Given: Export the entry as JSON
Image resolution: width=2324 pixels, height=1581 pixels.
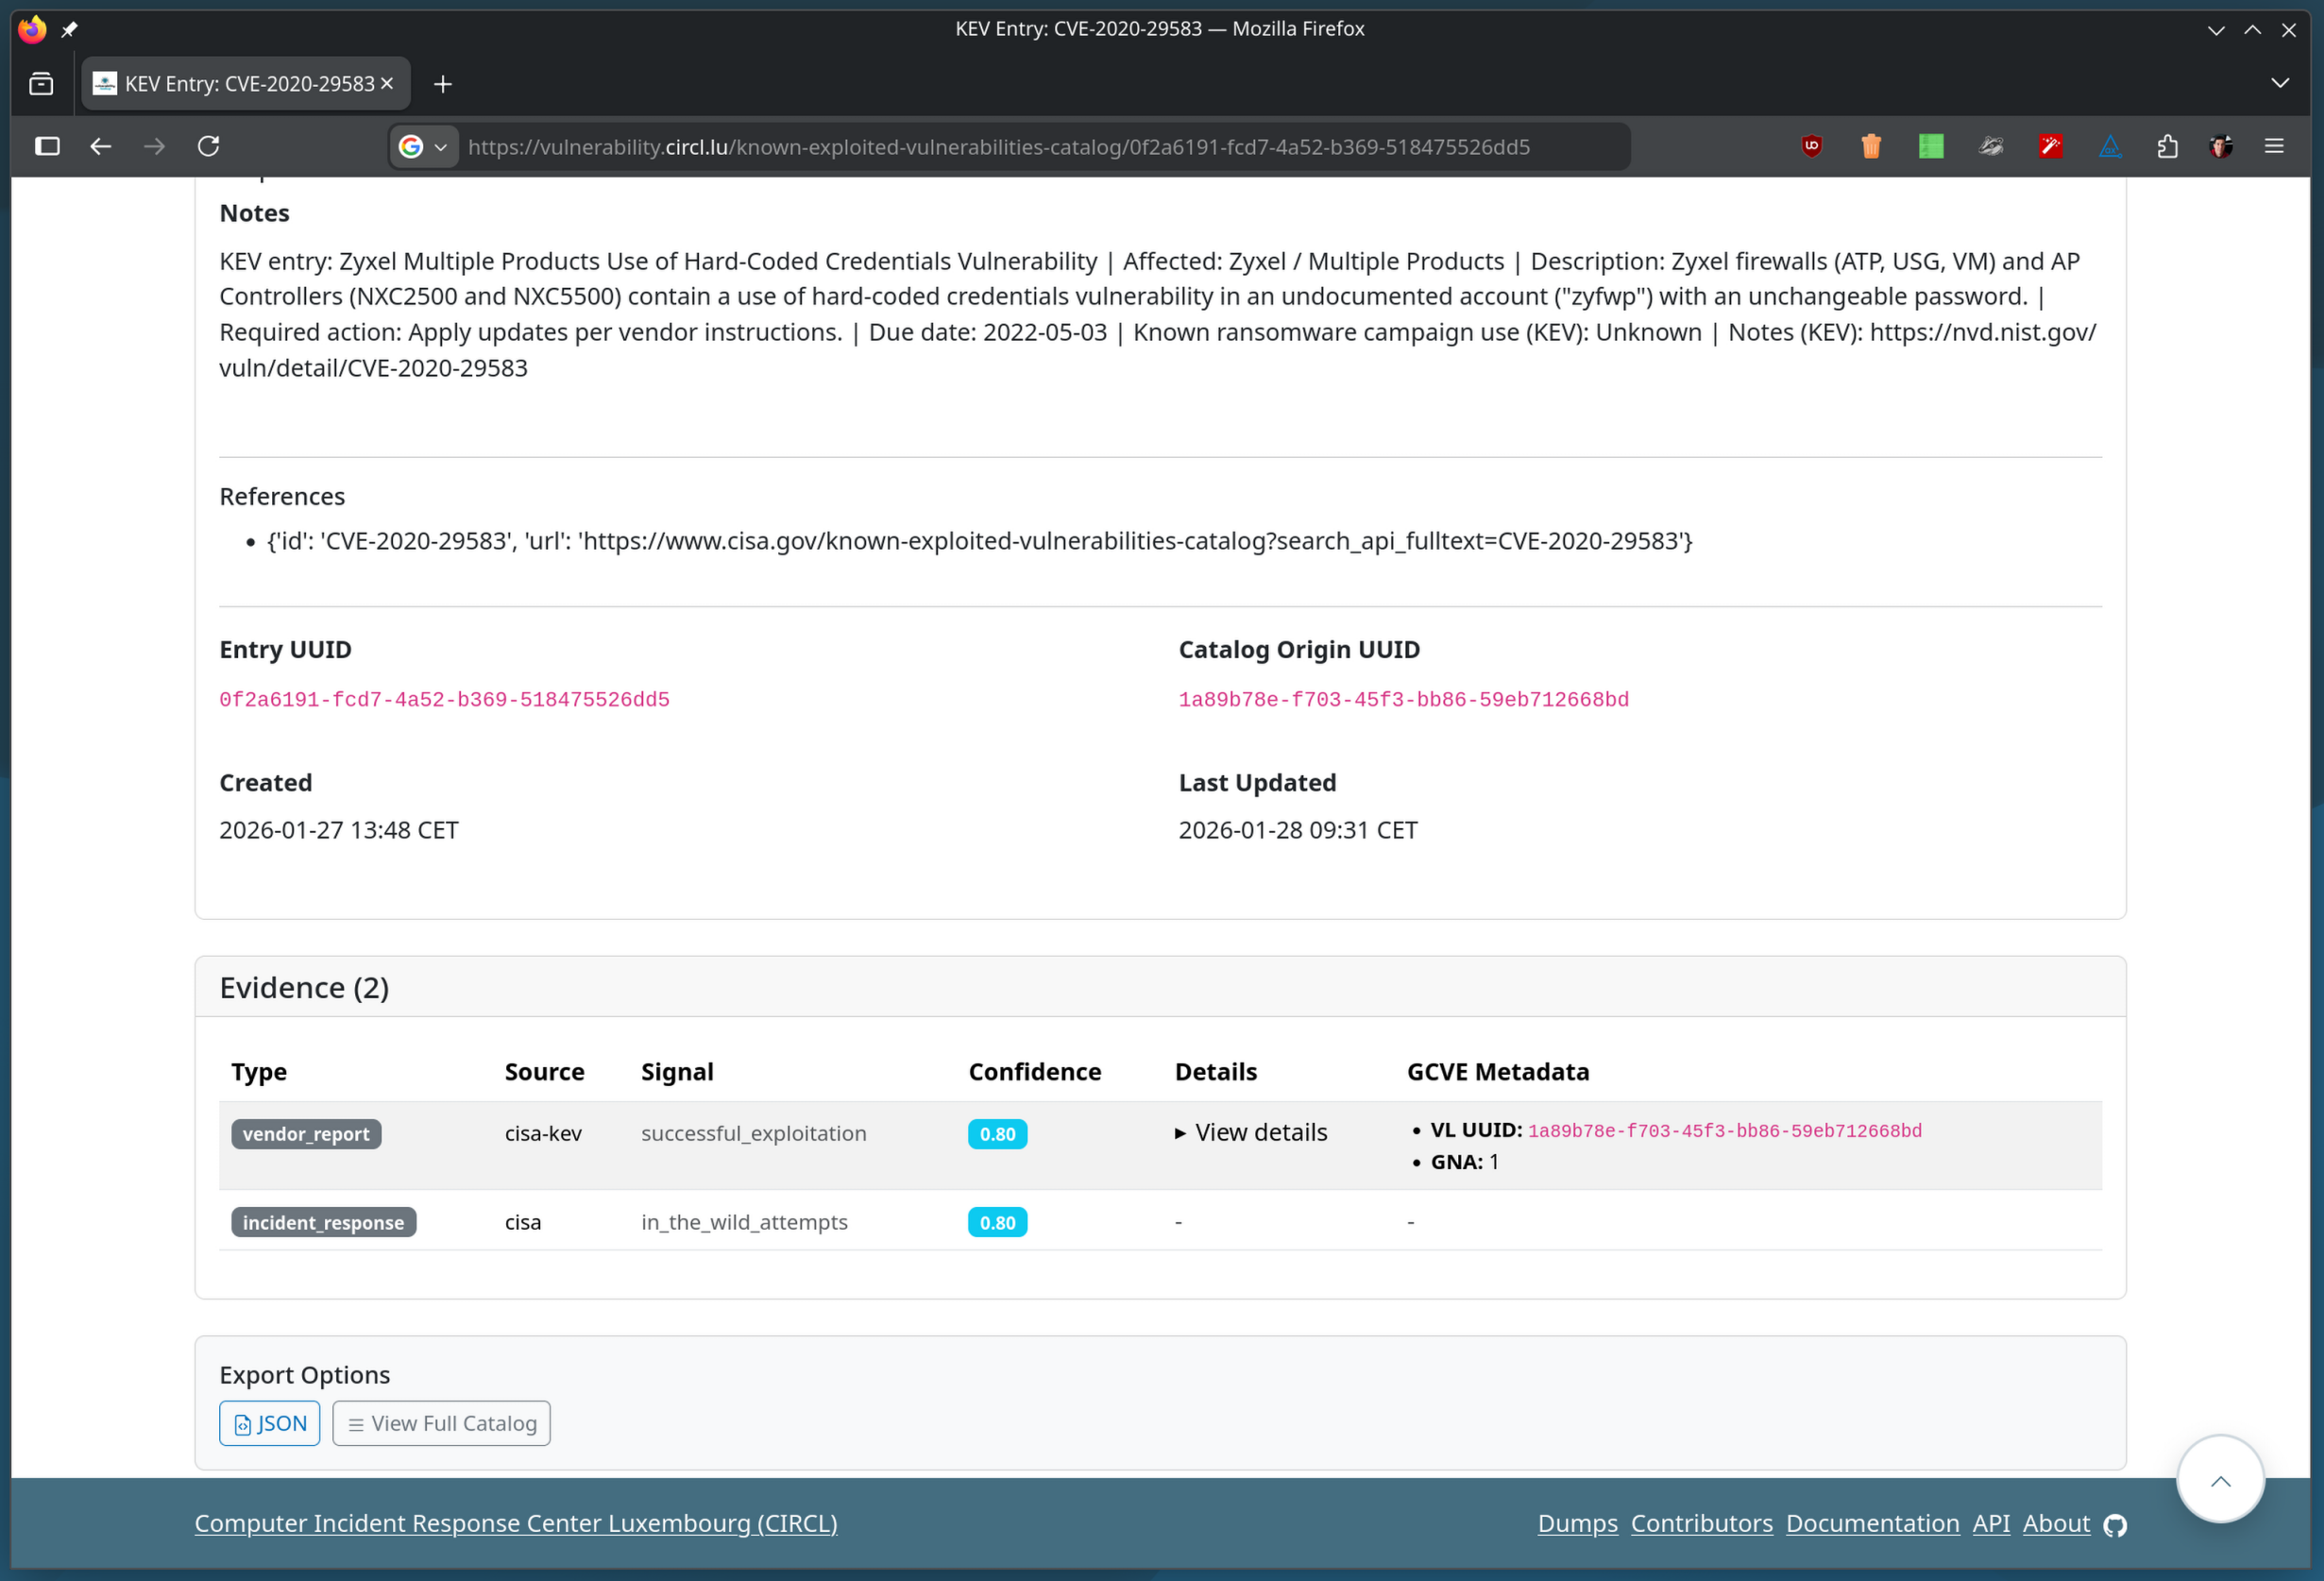Looking at the screenshot, I should click(x=270, y=1423).
